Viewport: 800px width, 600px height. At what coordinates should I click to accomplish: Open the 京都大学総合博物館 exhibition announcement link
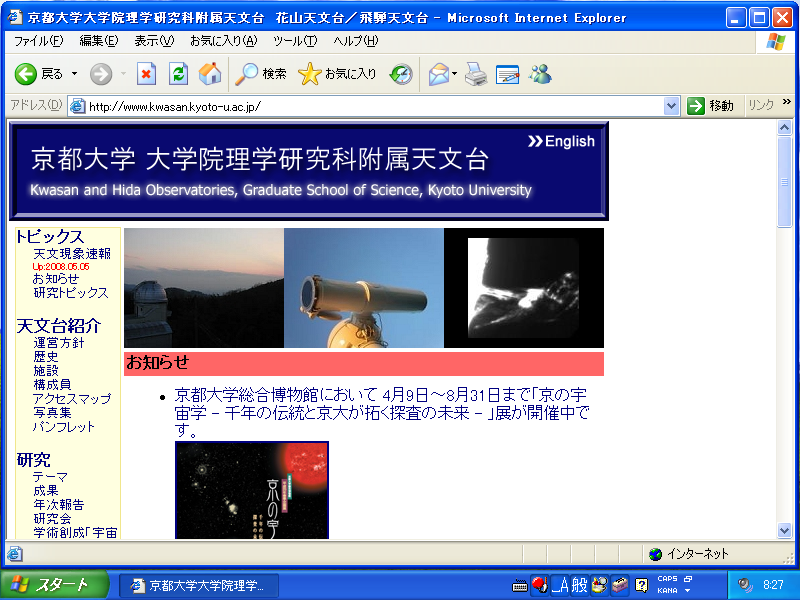[382, 412]
